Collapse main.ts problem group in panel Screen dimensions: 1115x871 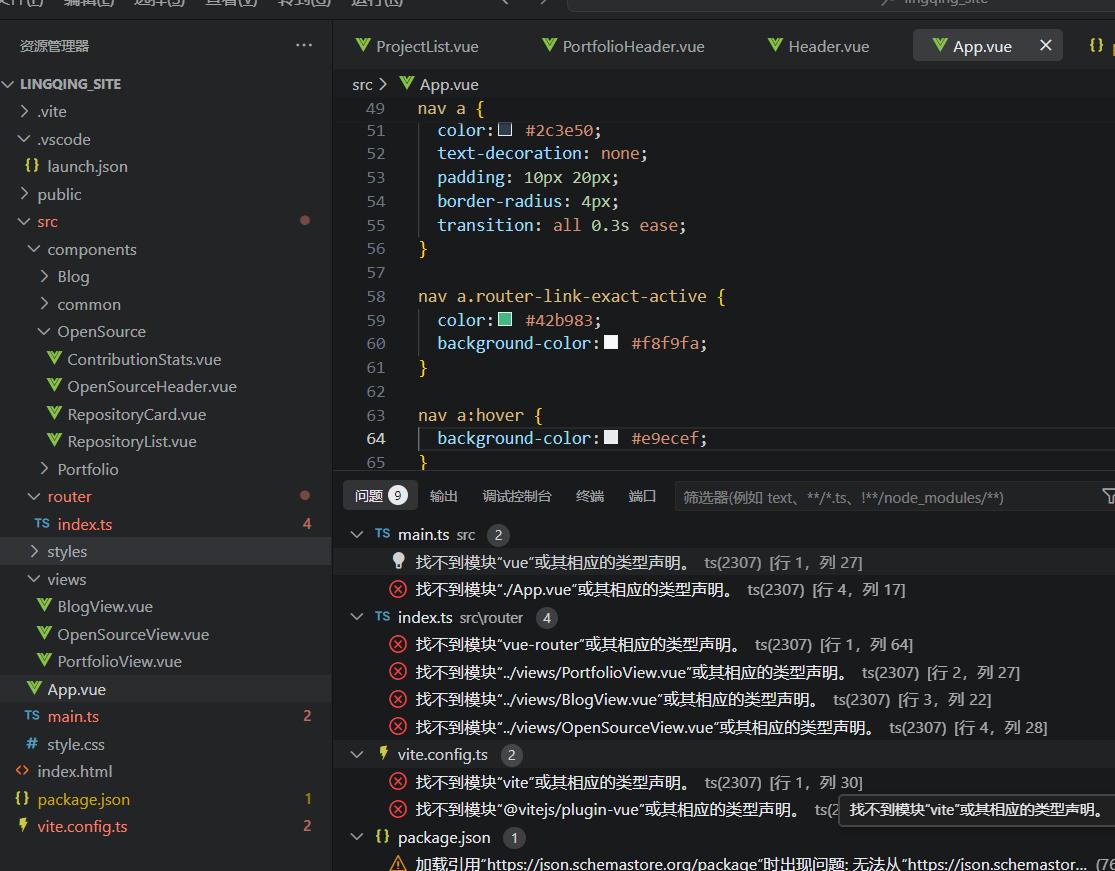[357, 535]
